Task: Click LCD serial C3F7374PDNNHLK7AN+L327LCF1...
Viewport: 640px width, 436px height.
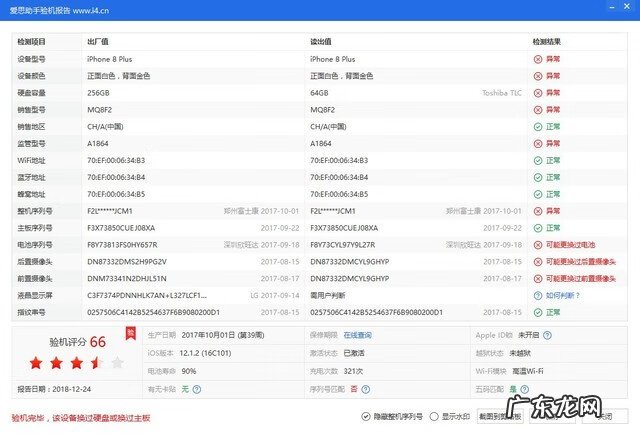Action: [x=147, y=296]
